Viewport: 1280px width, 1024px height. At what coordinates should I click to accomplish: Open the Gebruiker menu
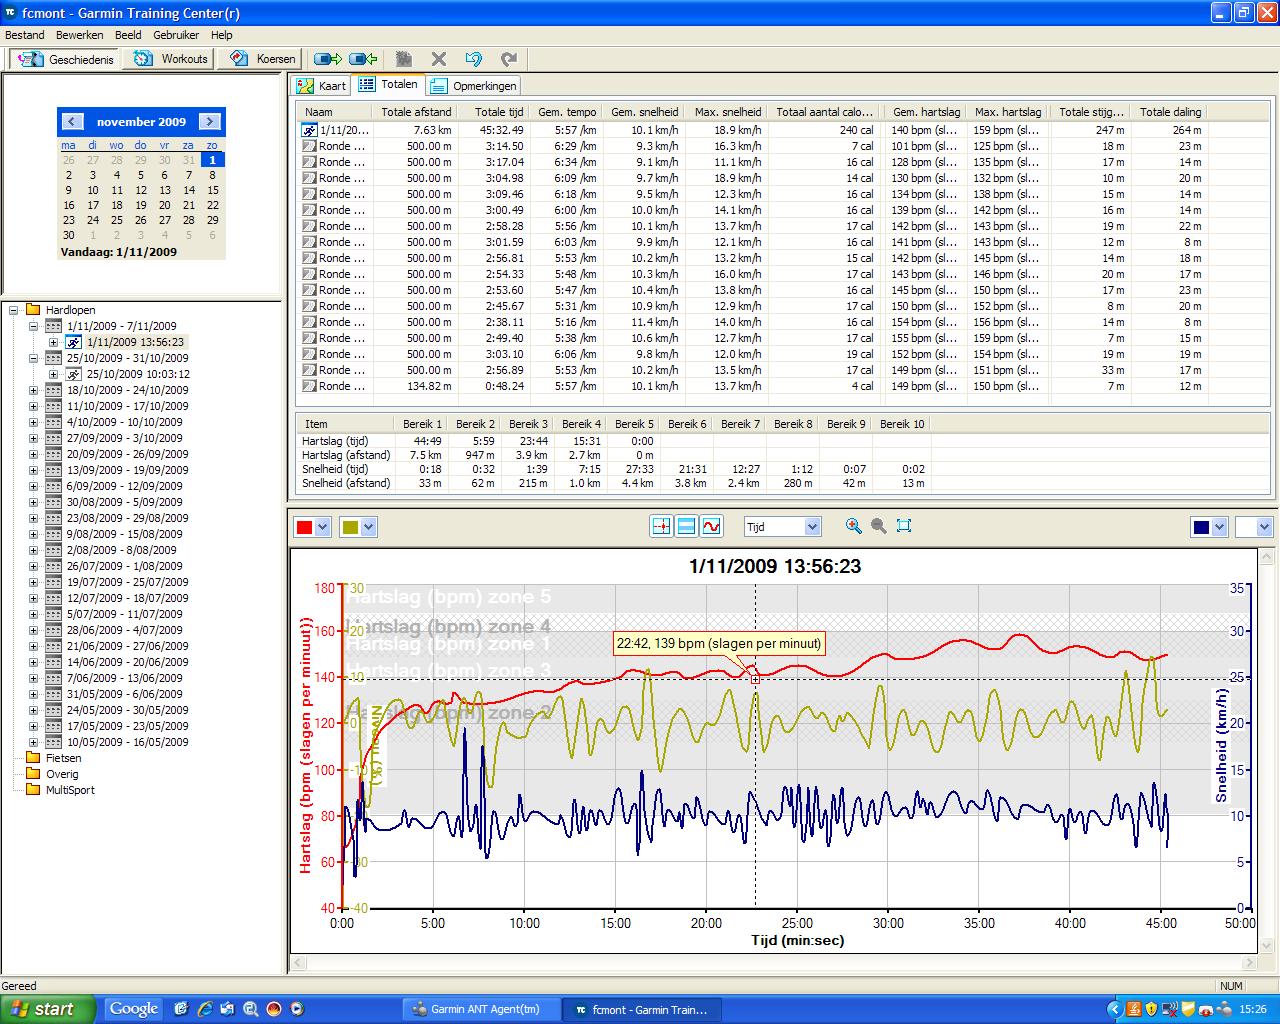[x=176, y=35]
